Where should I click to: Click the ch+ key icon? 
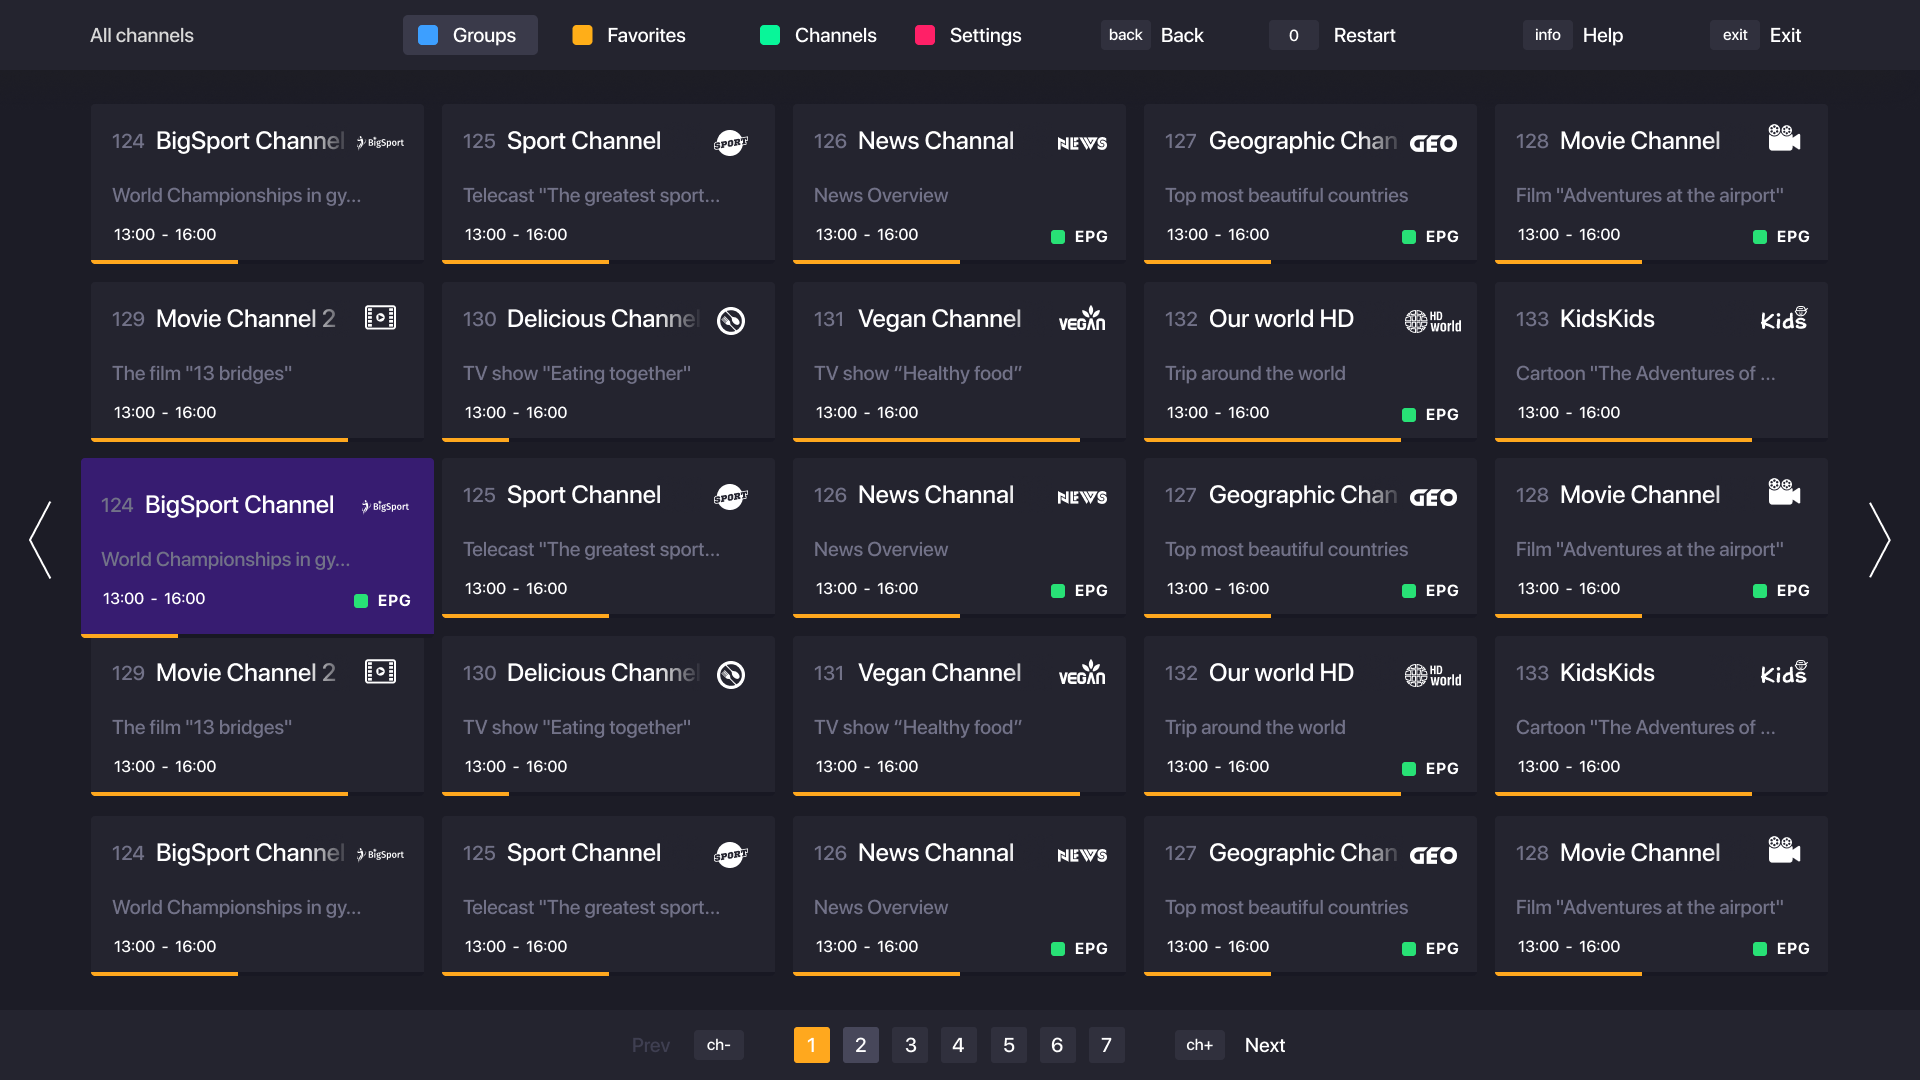point(1199,1045)
